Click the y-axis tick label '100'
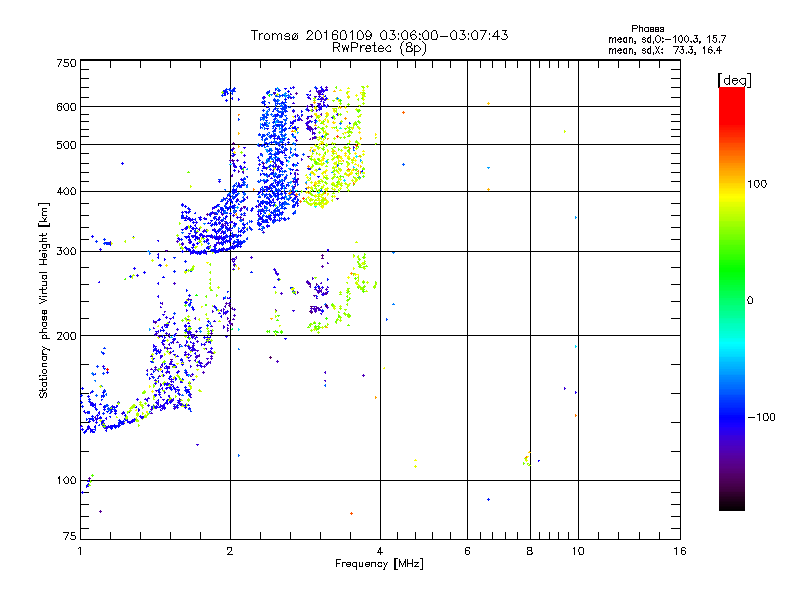Viewport: 800px width, 600px height. tap(66, 481)
